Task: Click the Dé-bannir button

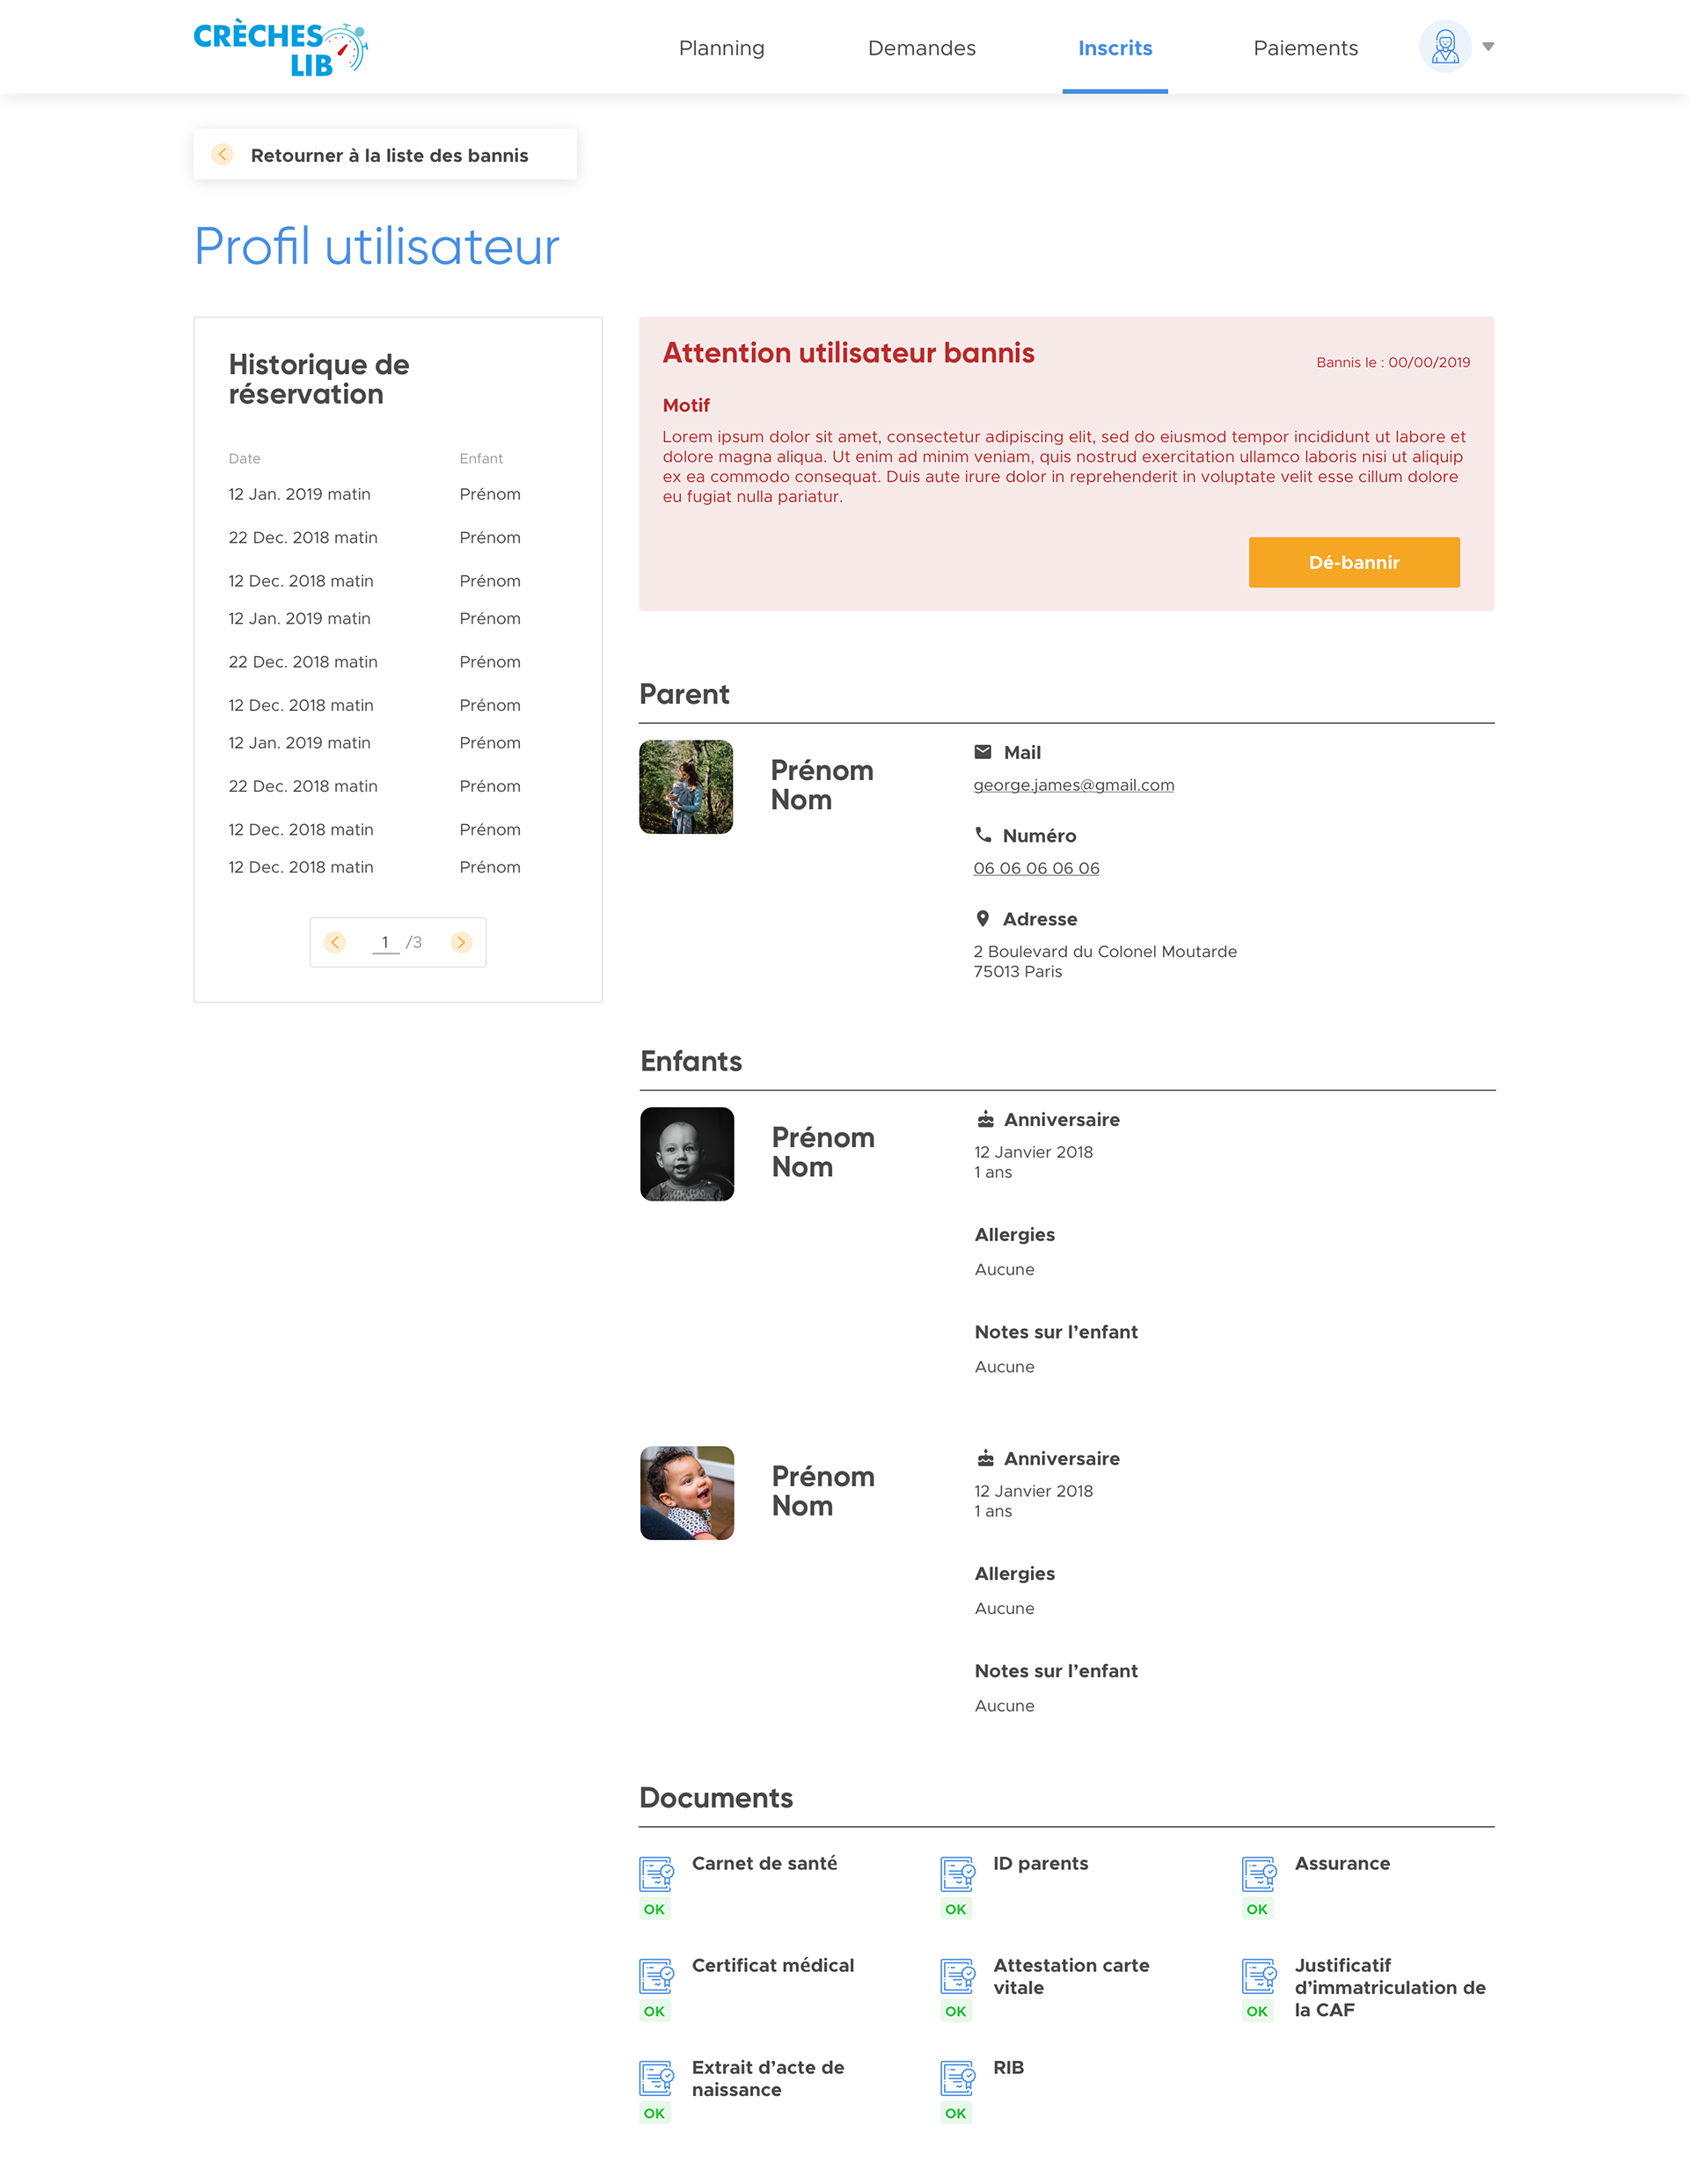Action: (x=1354, y=562)
